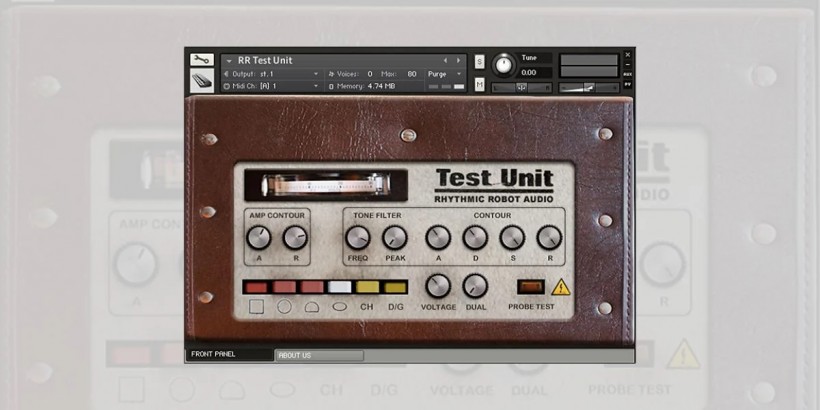Click the next instrument right arrow
This screenshot has height=410, width=820.
tap(459, 60)
